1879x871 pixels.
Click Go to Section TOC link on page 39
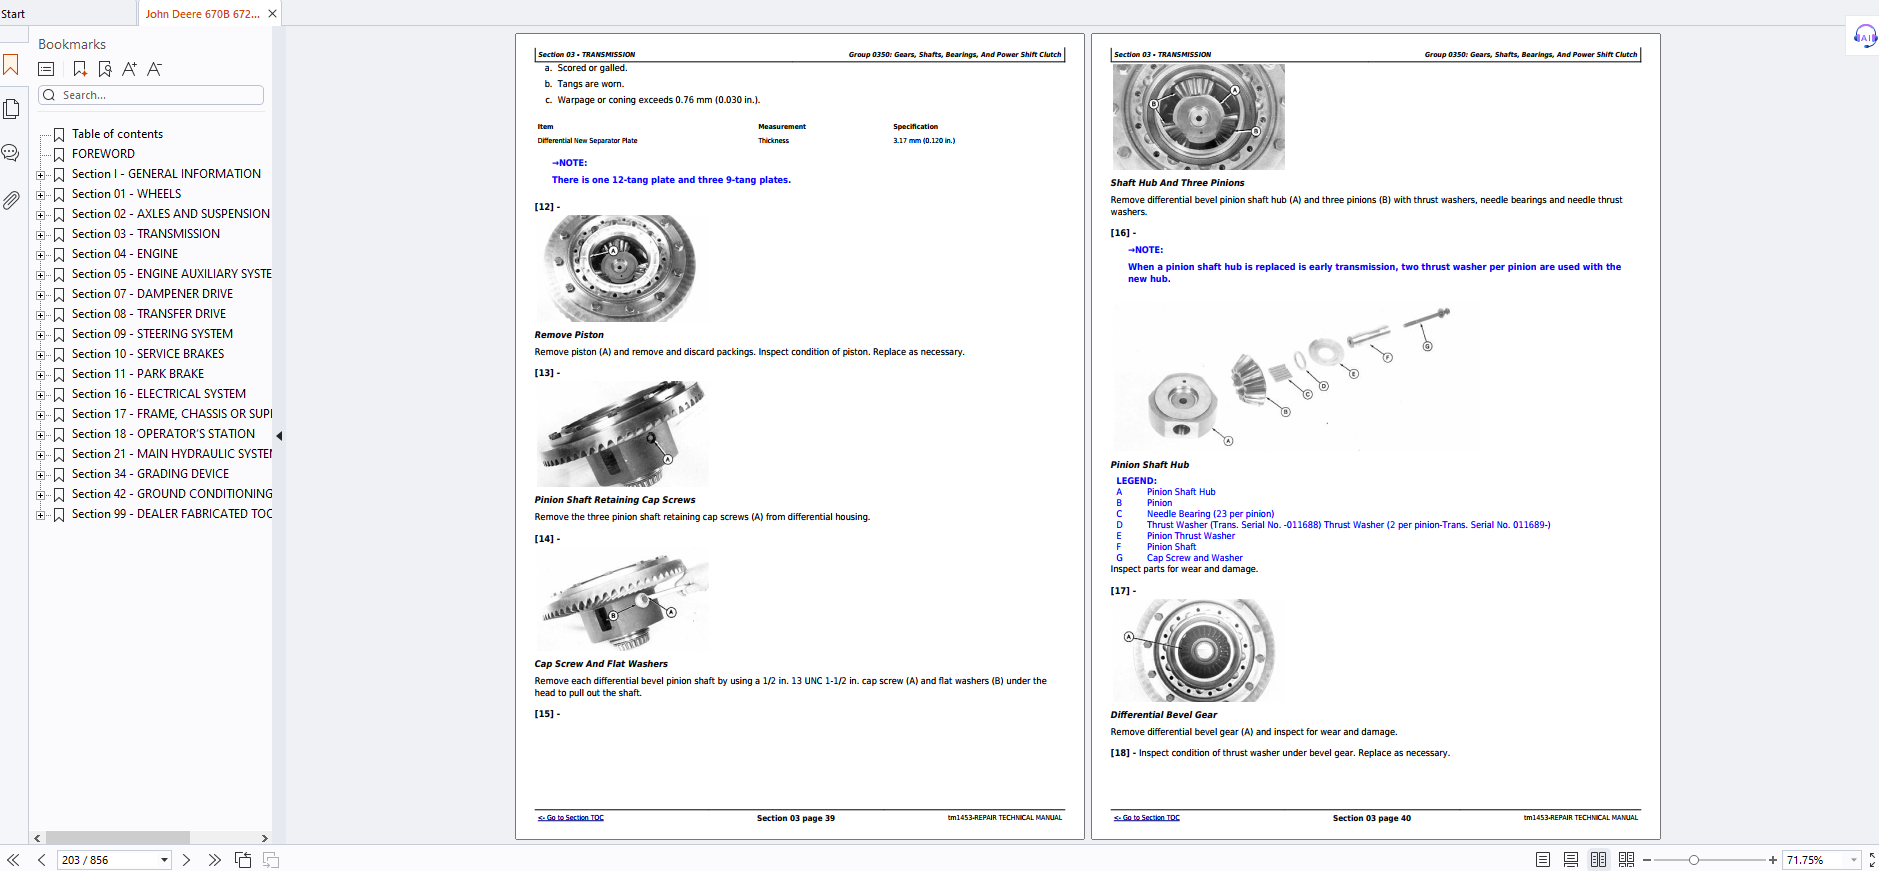(x=571, y=818)
